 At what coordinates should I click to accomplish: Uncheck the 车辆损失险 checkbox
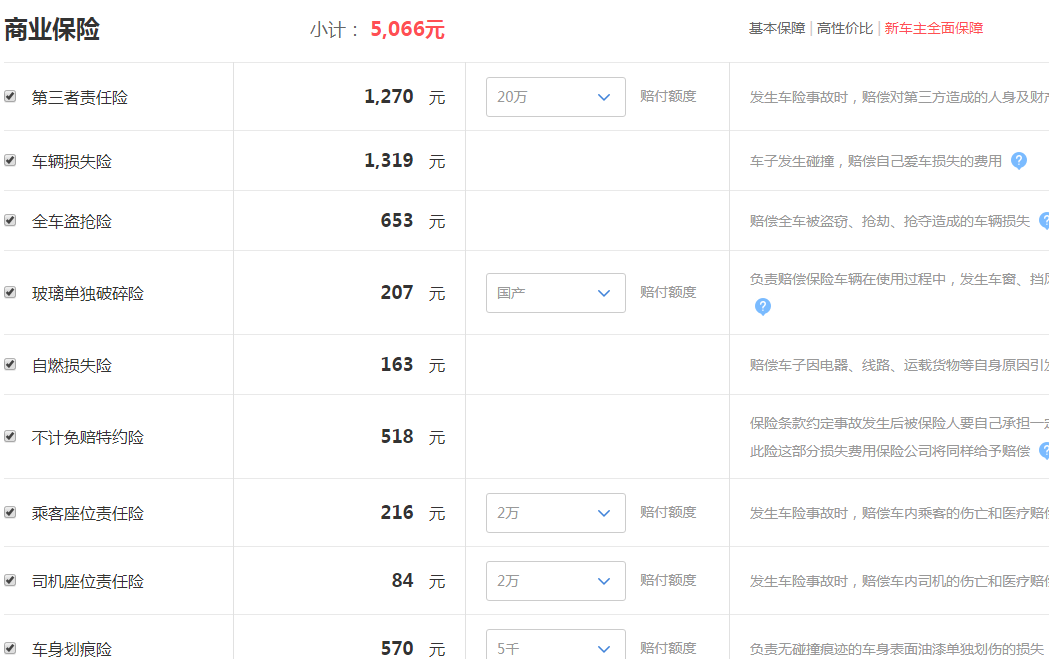coord(10,161)
